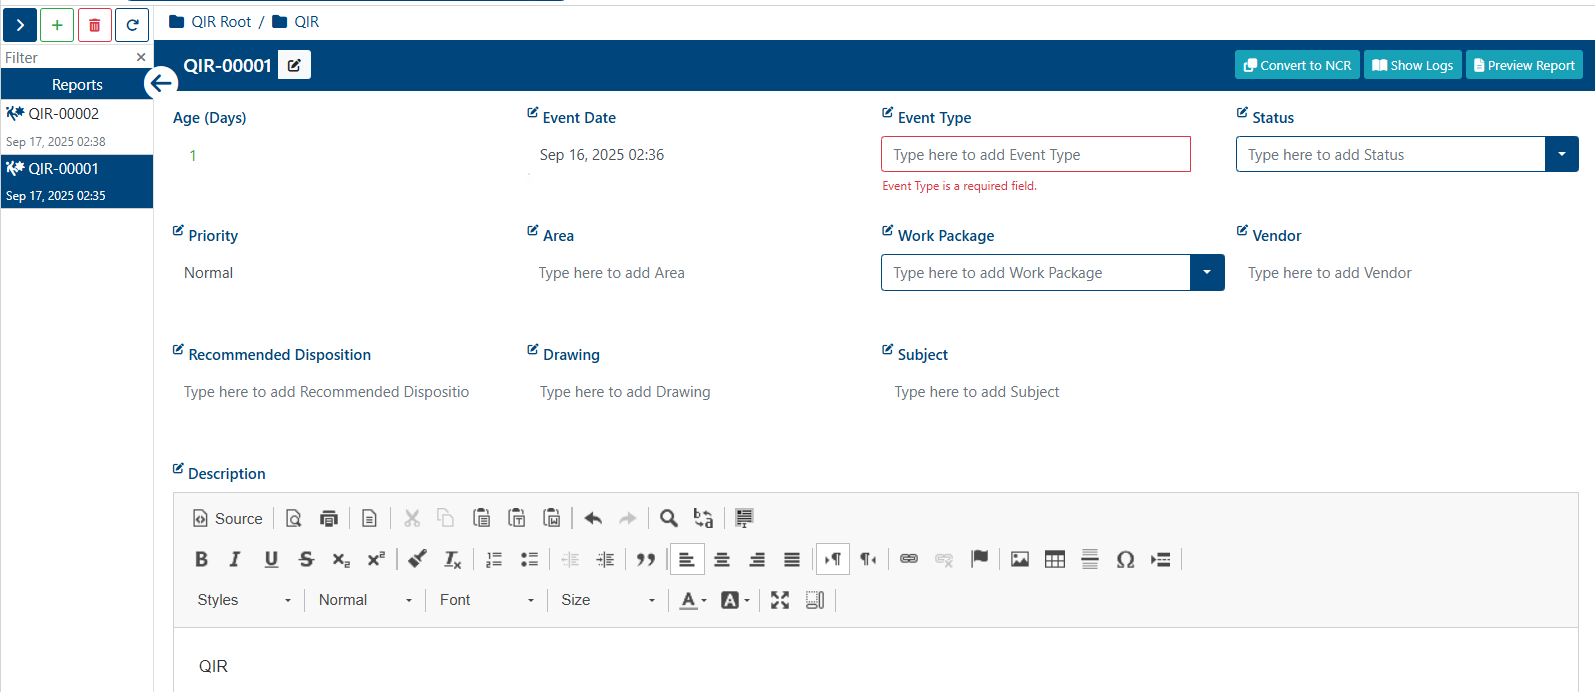Open the text color picker

point(693,600)
